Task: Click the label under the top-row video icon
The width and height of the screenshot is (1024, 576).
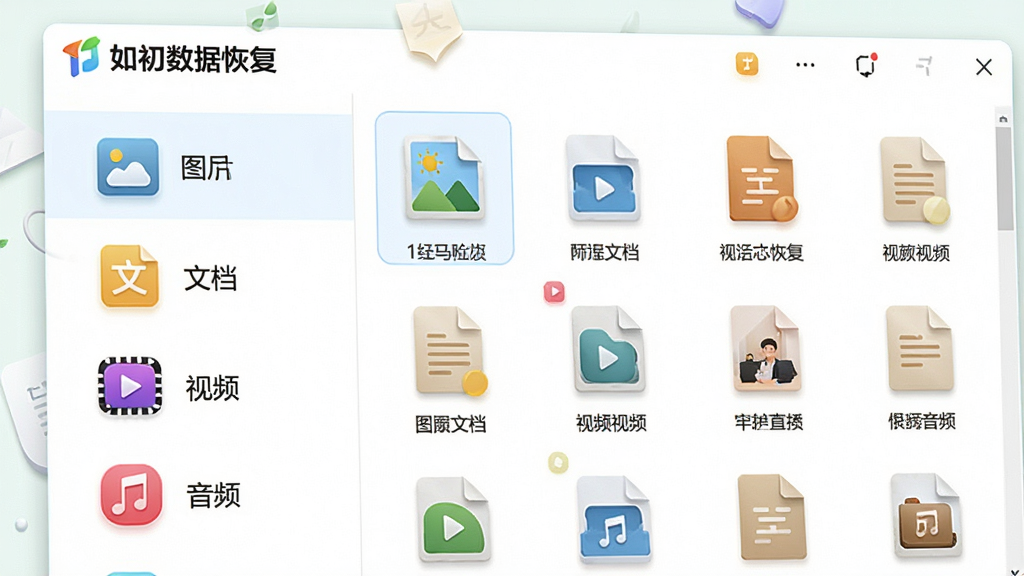Action: (604, 252)
